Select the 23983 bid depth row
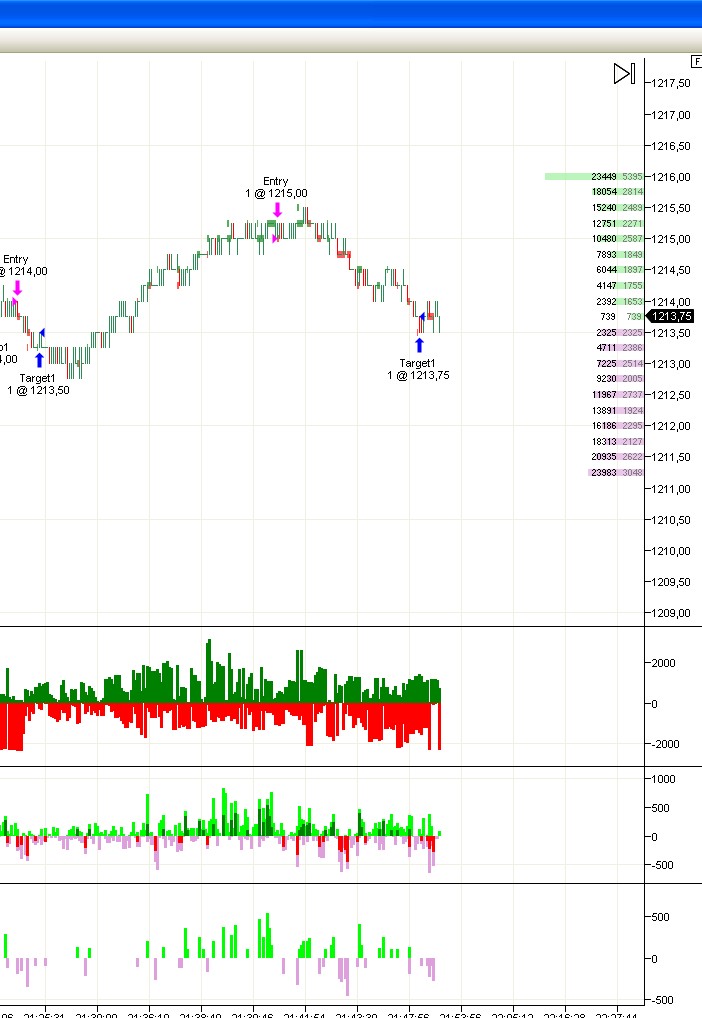Image resolution: width=702 pixels, height=1018 pixels. (616, 473)
